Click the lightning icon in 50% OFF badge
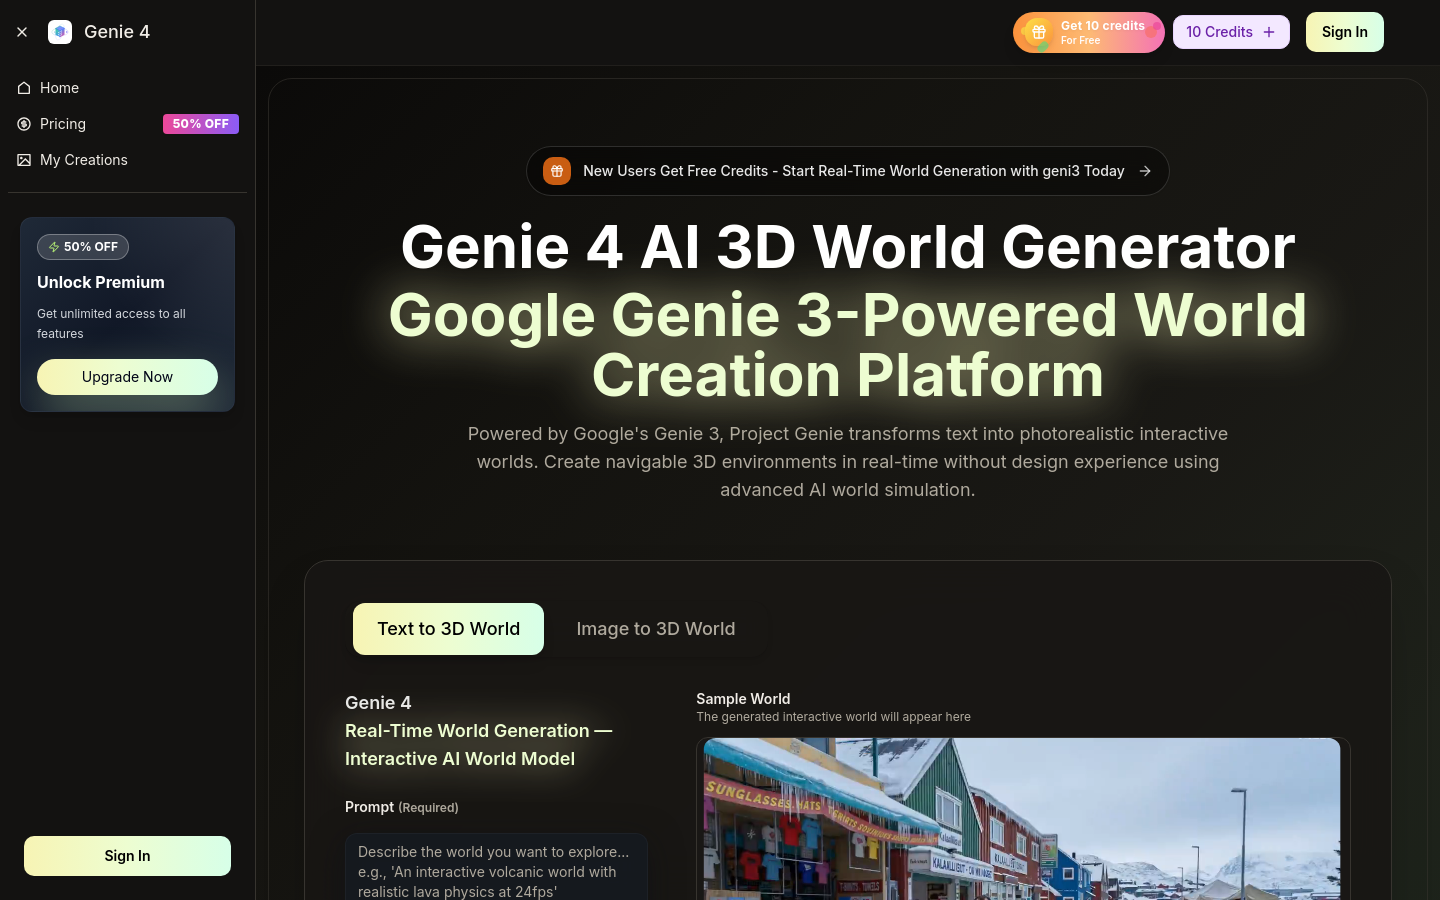Image resolution: width=1440 pixels, height=900 pixels. click(x=54, y=247)
